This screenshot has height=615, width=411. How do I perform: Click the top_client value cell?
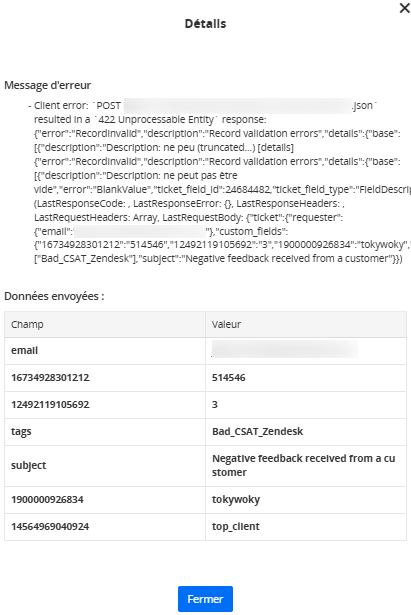pyautogui.click(x=306, y=527)
